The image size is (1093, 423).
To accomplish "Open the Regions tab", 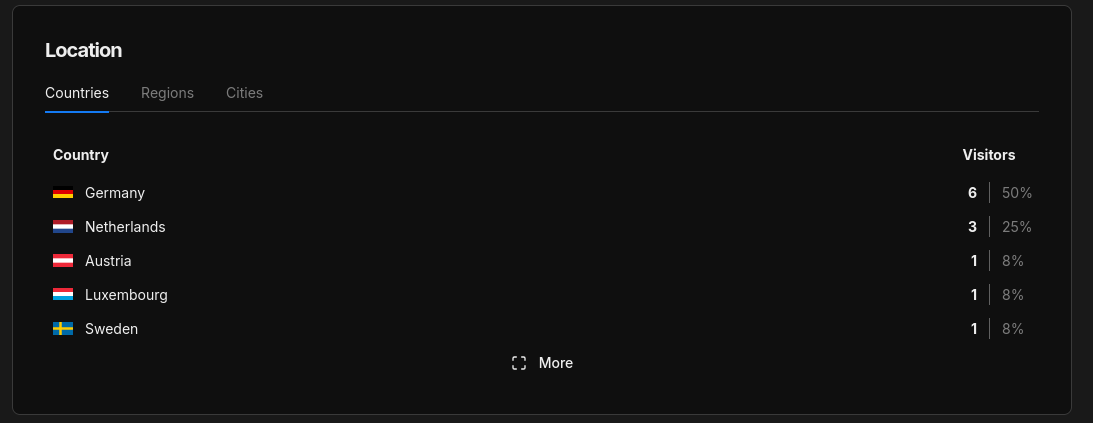I will coord(167,93).
